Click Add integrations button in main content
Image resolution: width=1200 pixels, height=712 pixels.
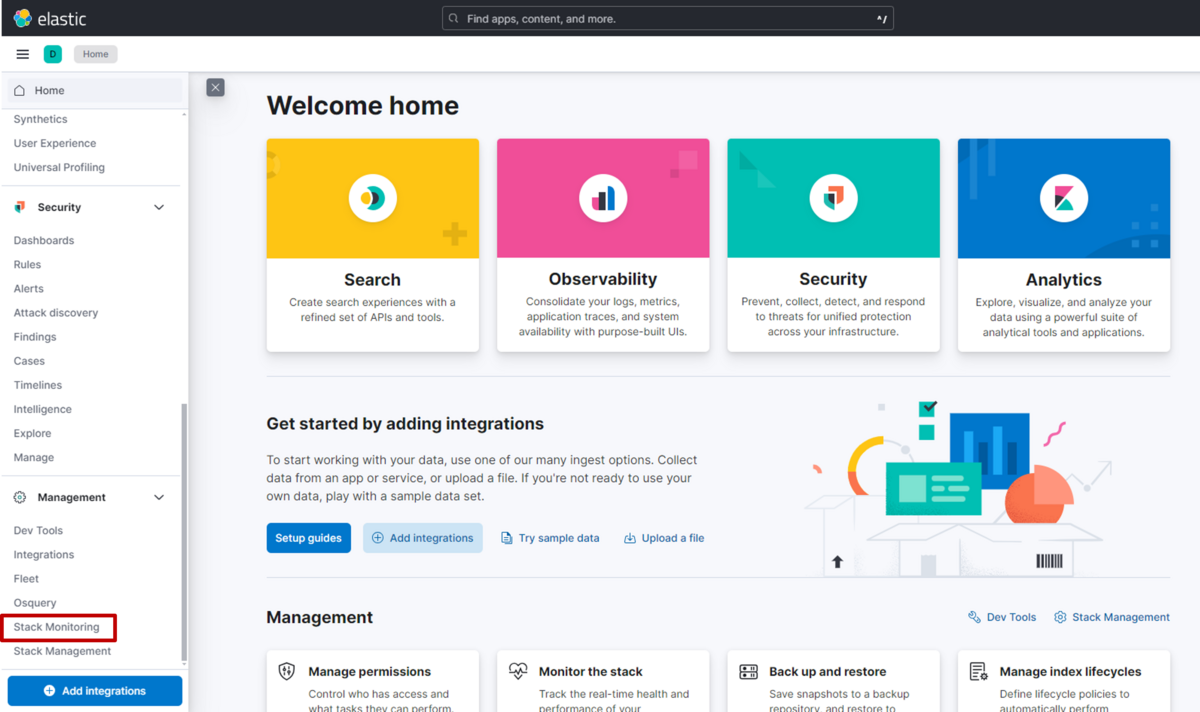[423, 538]
